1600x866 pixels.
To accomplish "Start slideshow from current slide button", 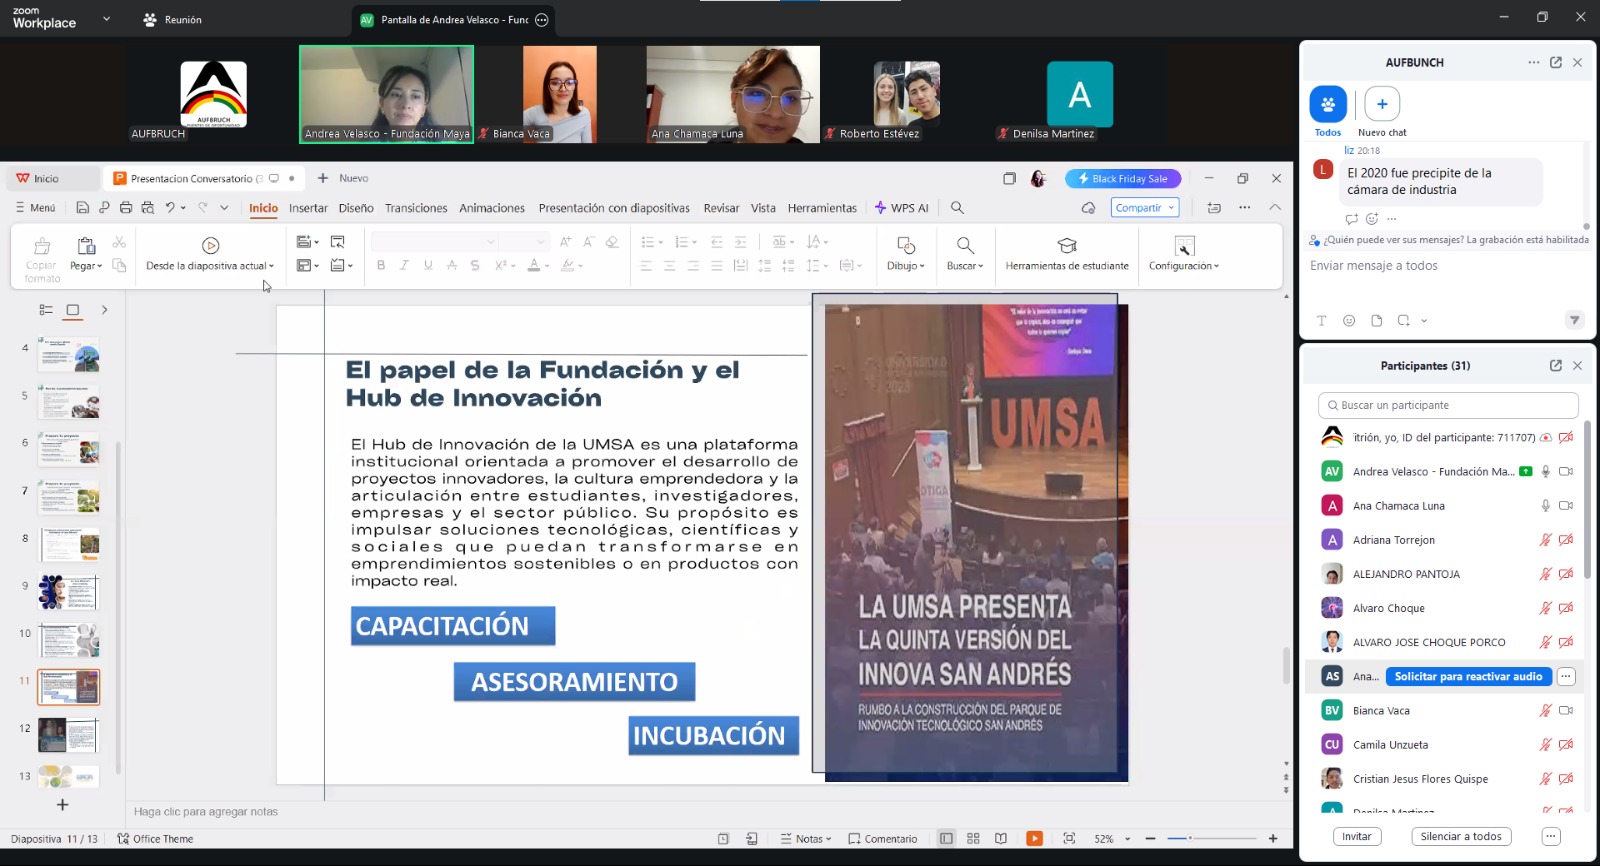I will coord(210,245).
